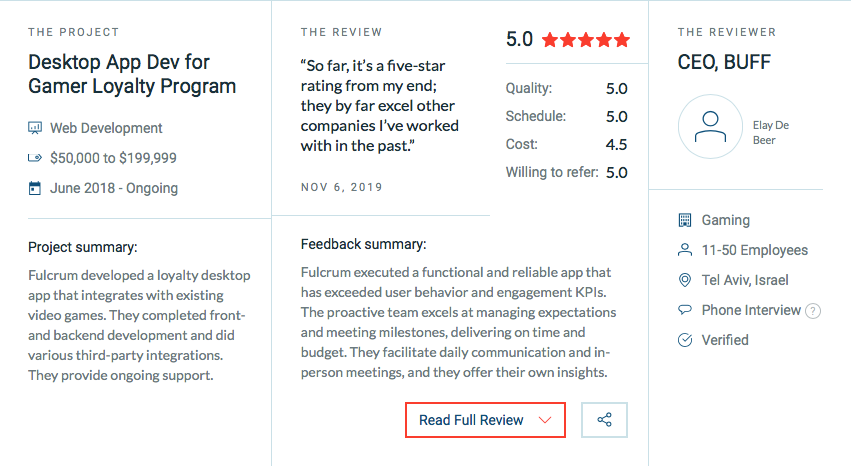Click the red chevron on Read Full Review
The height and width of the screenshot is (466, 851).
[545, 420]
